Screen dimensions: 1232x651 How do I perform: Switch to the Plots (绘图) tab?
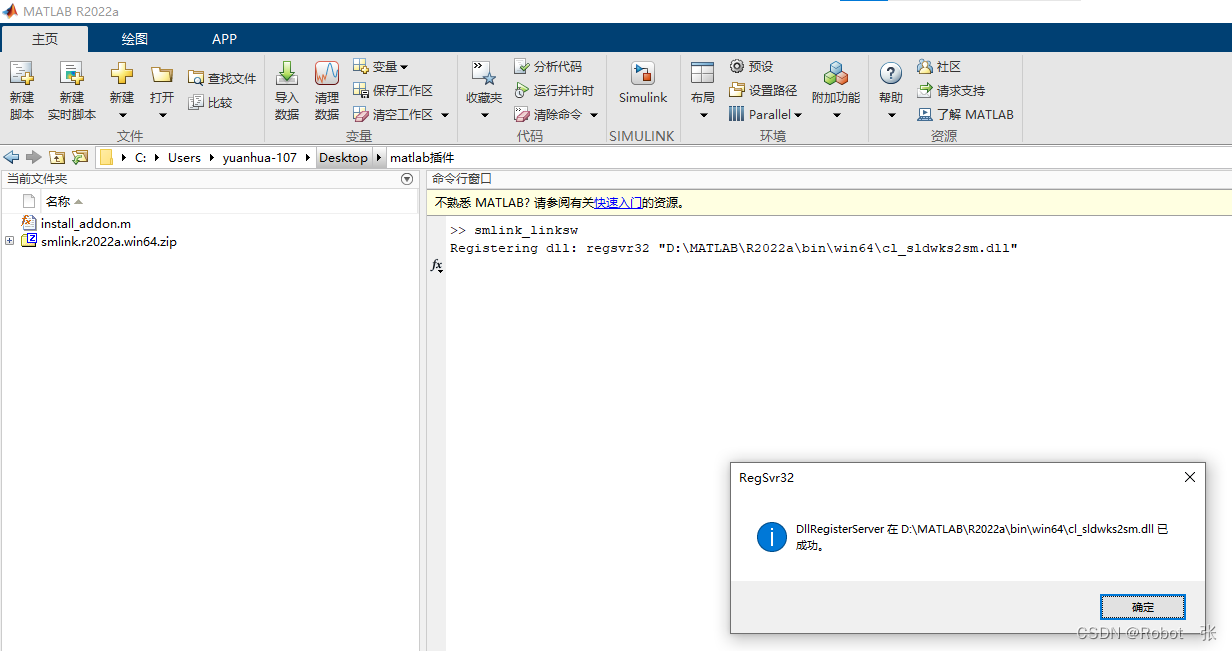135,39
